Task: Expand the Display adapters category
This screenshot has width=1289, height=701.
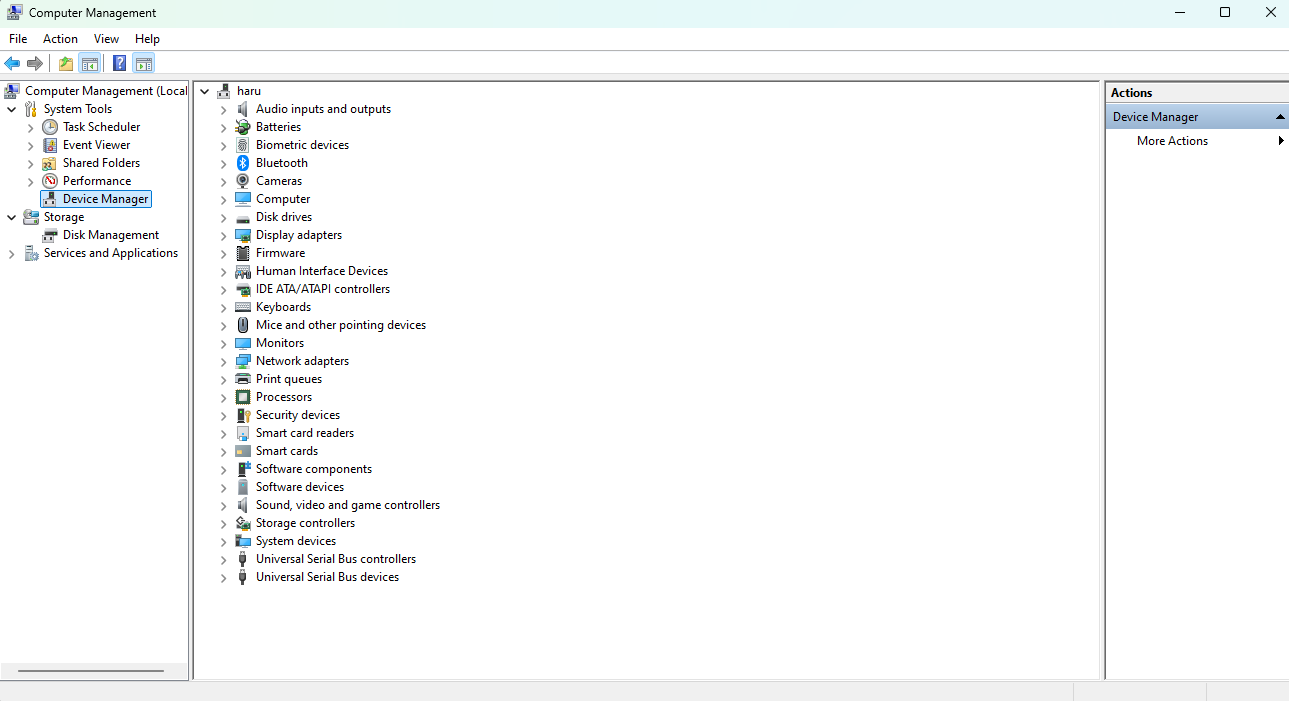Action: 224,236
